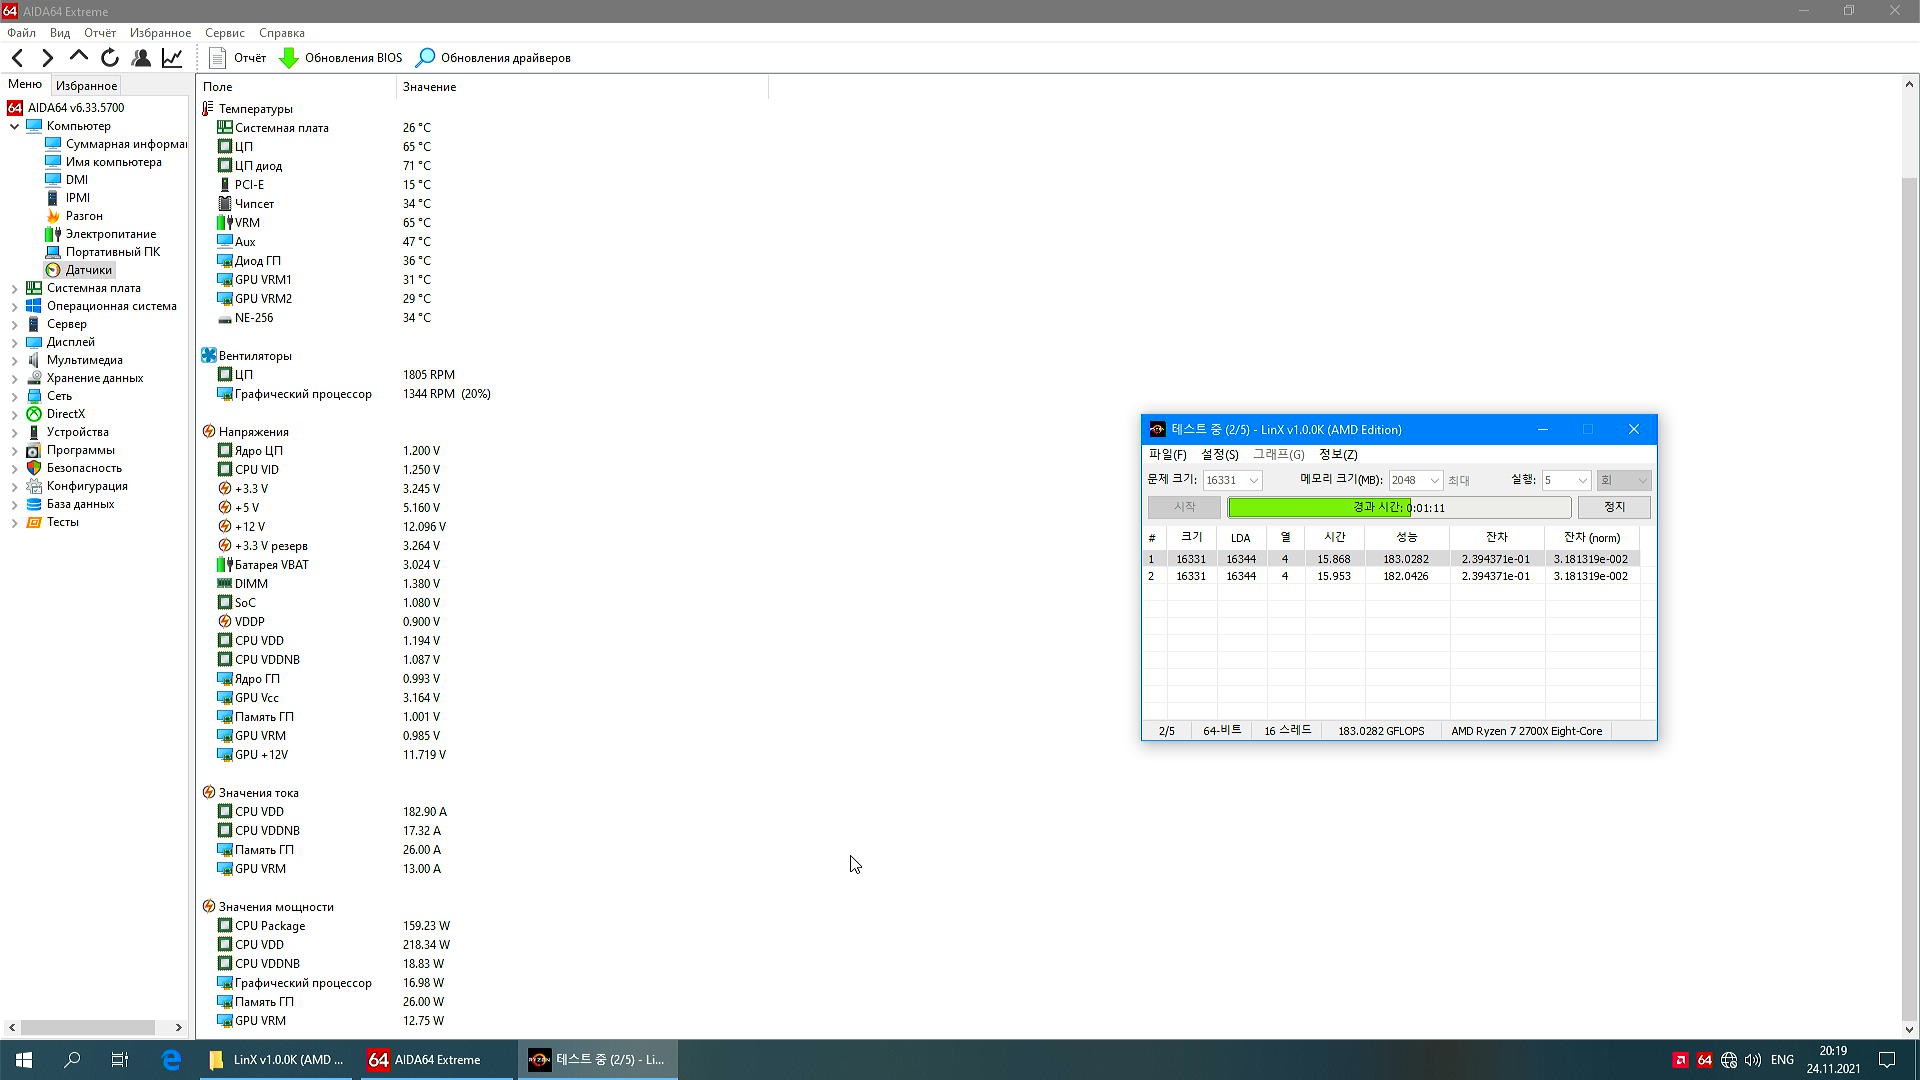Click the Up level arrow icon

78,57
